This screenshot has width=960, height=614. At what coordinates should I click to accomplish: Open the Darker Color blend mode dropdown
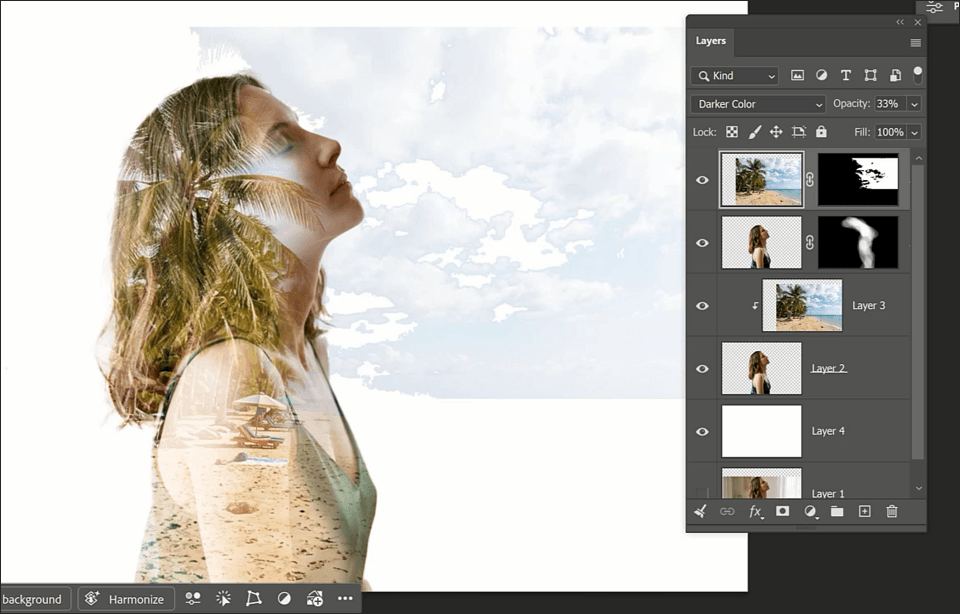pos(758,104)
